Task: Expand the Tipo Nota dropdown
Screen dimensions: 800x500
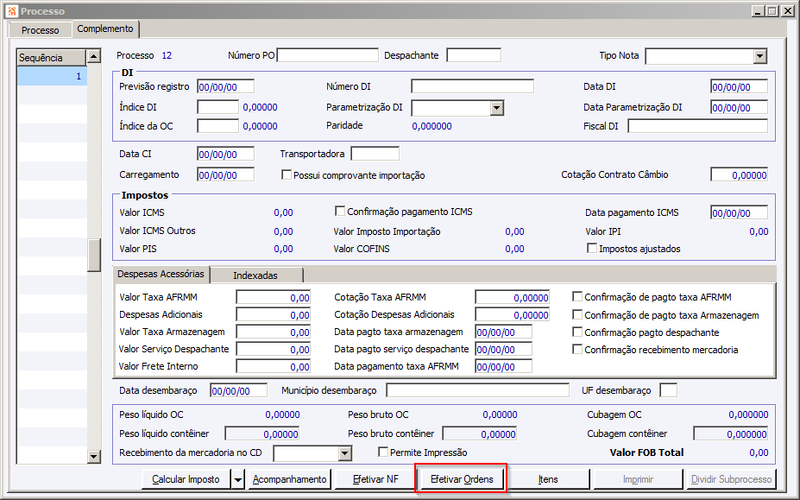Action: click(x=760, y=56)
